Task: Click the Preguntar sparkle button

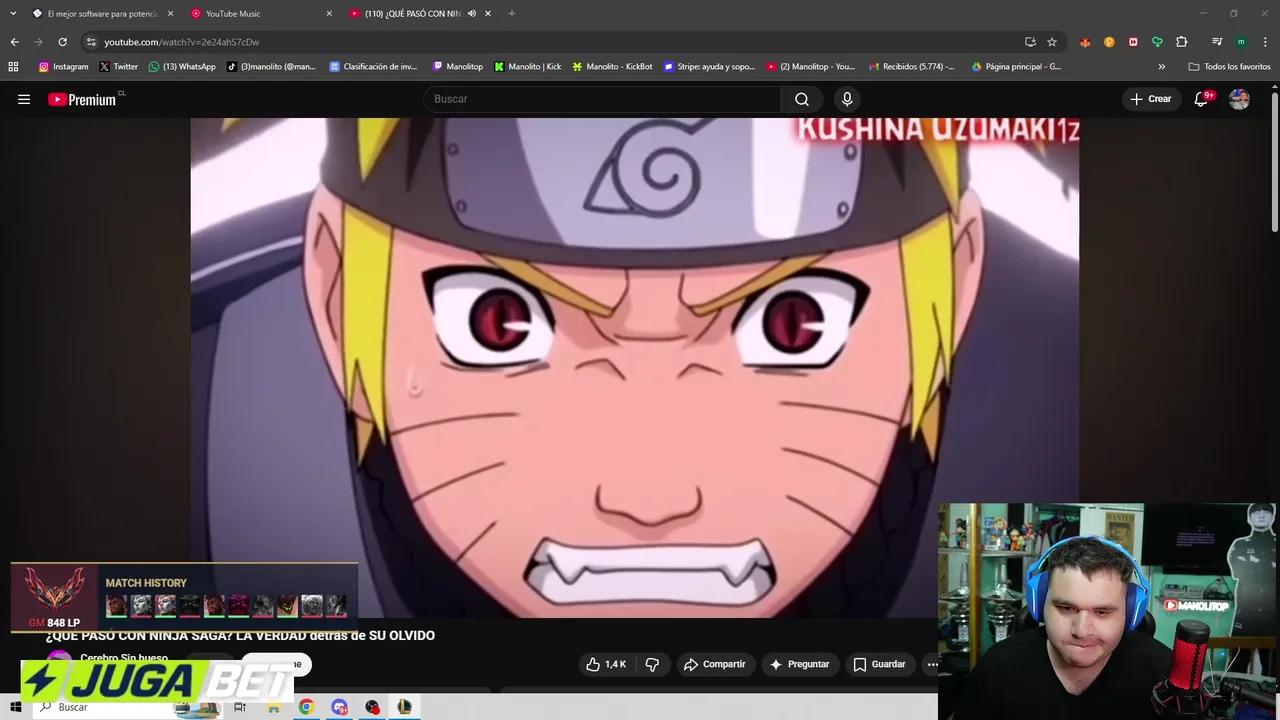Action: pyautogui.click(x=800, y=664)
